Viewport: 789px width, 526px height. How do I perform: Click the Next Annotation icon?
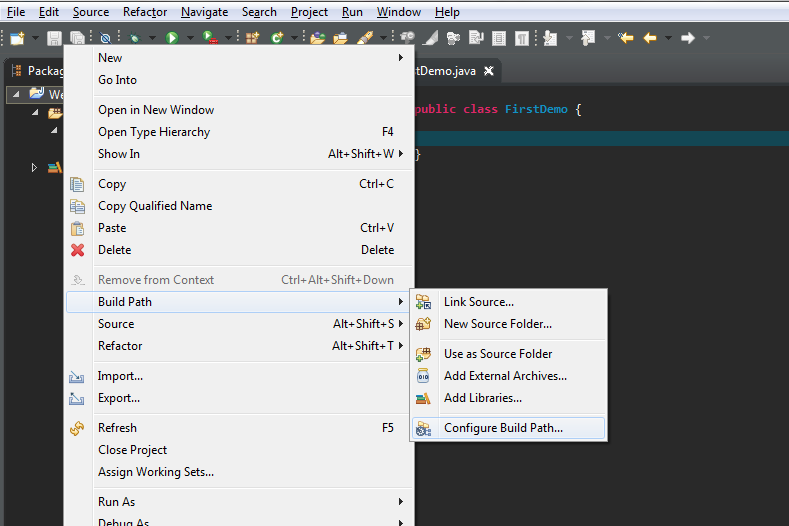pyautogui.click(x=550, y=38)
